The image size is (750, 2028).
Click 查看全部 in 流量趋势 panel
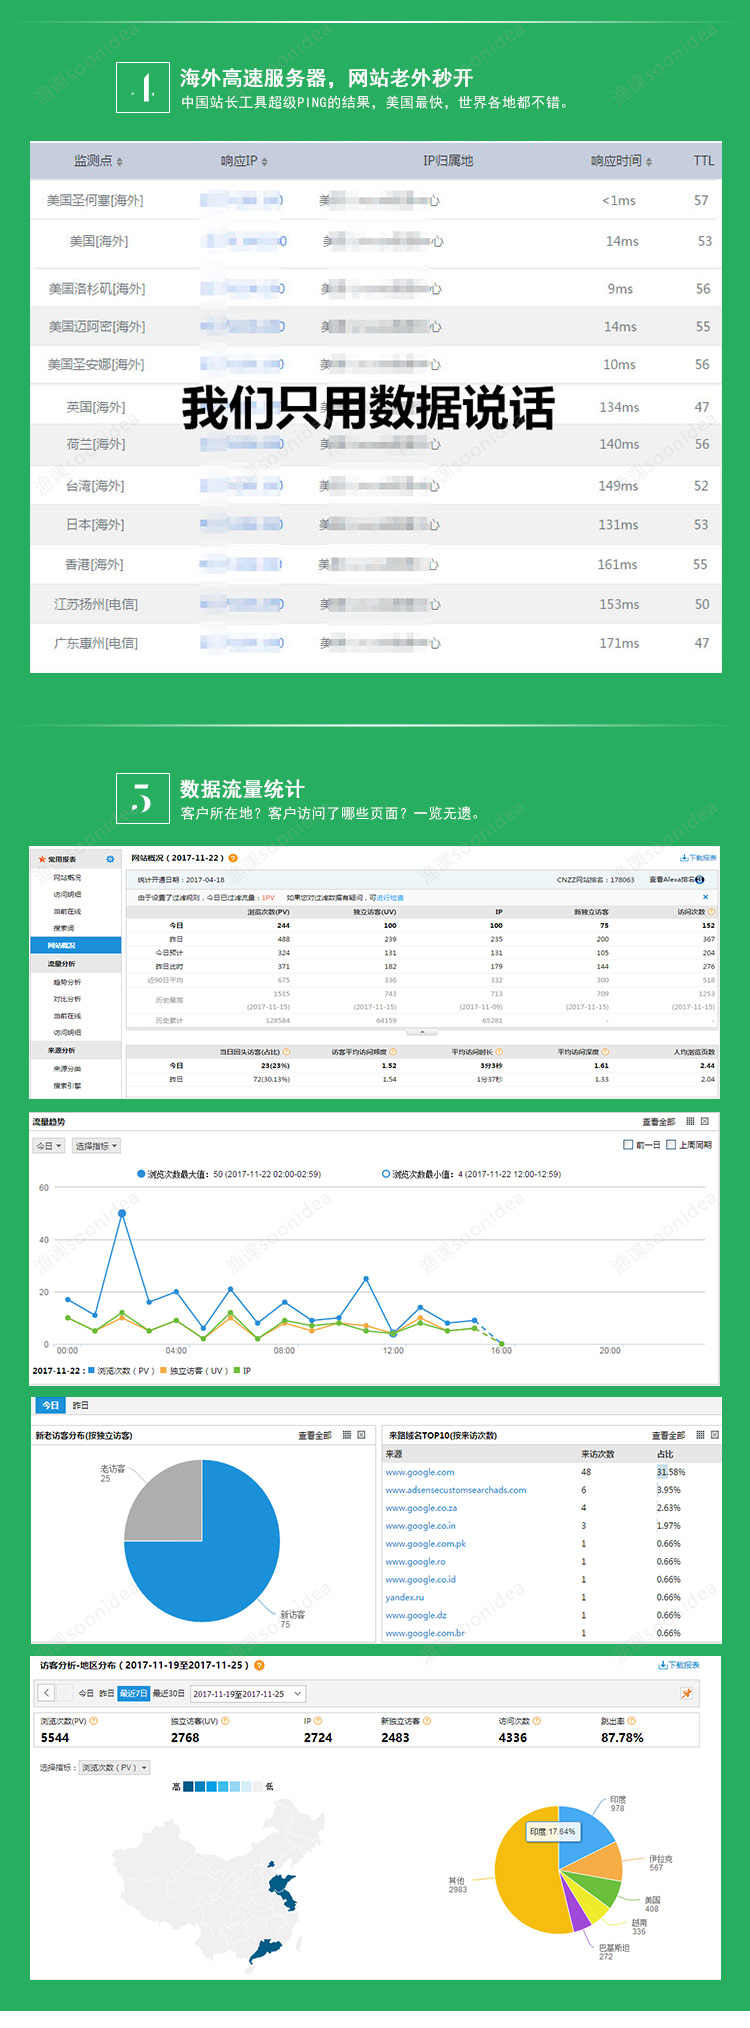click(658, 1122)
